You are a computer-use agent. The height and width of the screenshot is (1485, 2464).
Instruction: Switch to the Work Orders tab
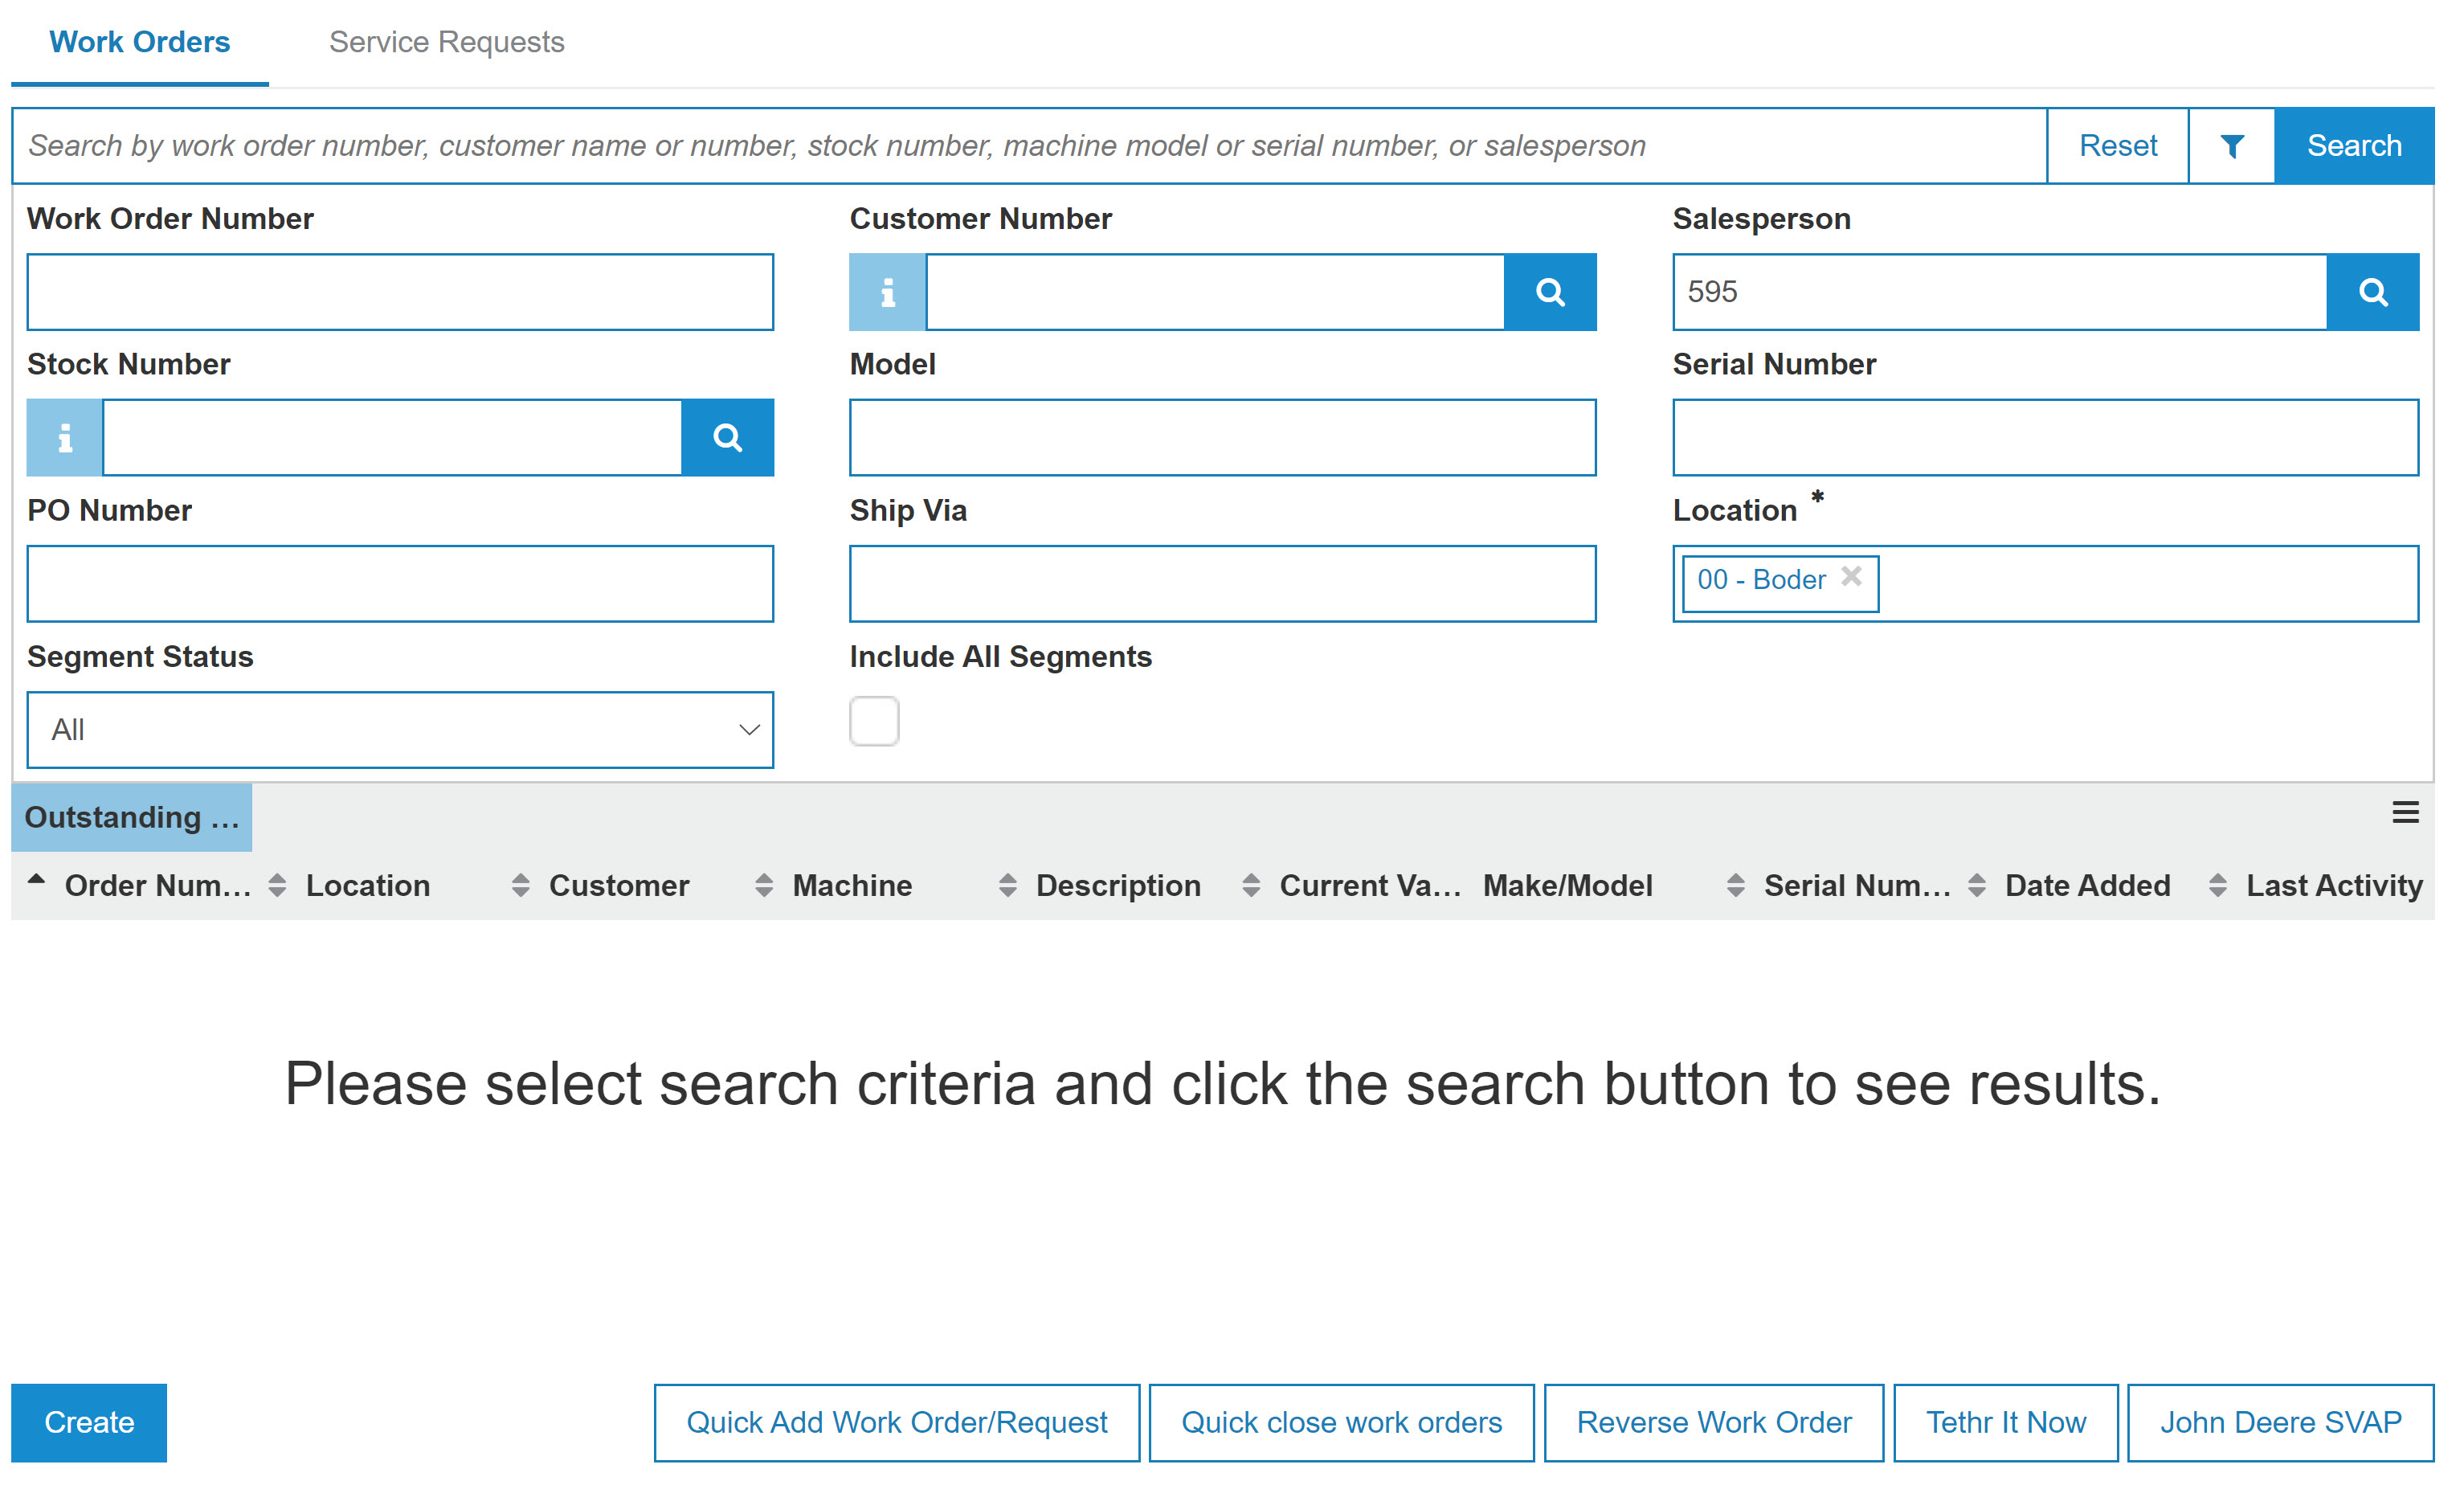point(140,42)
